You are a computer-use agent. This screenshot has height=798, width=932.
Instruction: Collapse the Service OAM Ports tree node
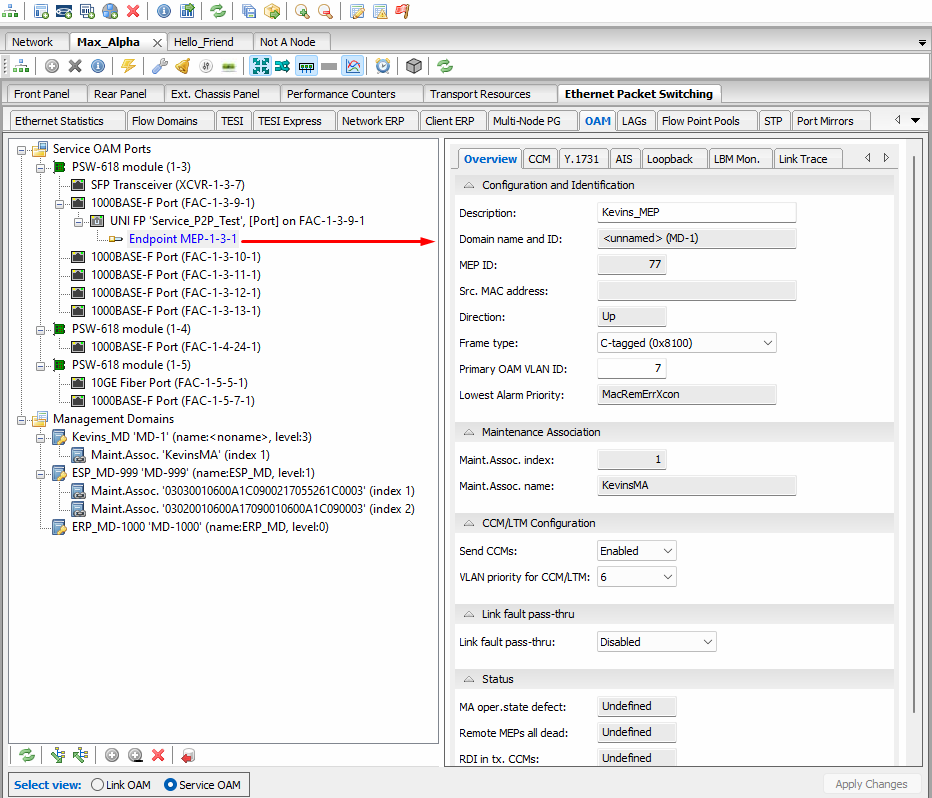pos(22,149)
